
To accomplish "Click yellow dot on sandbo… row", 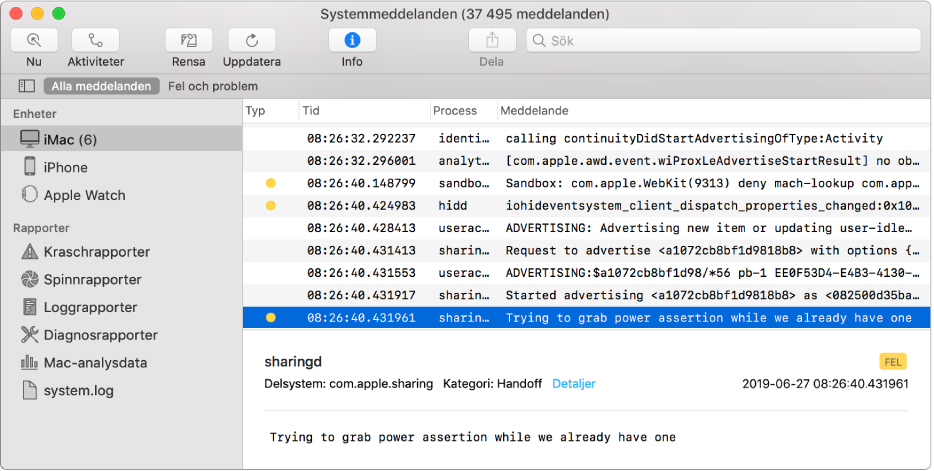I will coord(270,183).
